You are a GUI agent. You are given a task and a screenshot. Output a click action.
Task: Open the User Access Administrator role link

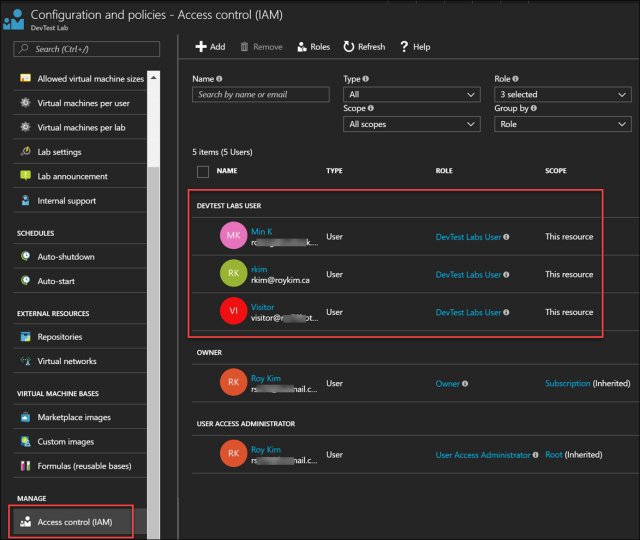(483, 455)
